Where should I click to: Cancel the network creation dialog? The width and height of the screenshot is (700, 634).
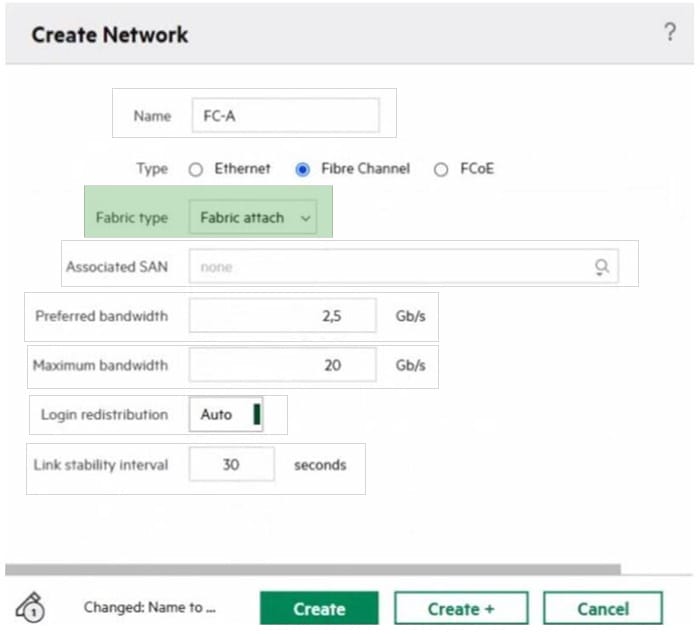[x=602, y=608]
